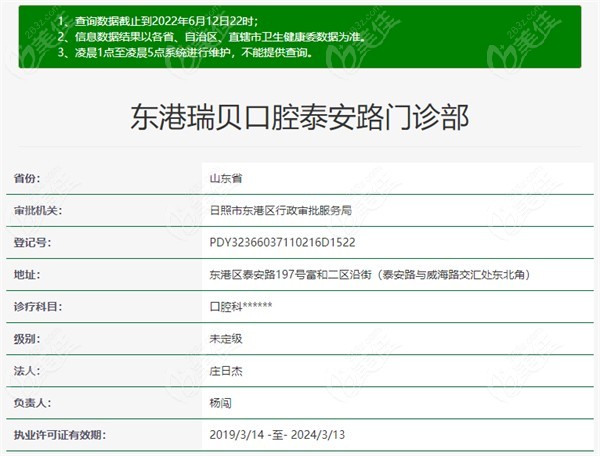This screenshot has height=456, width=600.
Task: Select the value 山东省
Action: (226, 178)
